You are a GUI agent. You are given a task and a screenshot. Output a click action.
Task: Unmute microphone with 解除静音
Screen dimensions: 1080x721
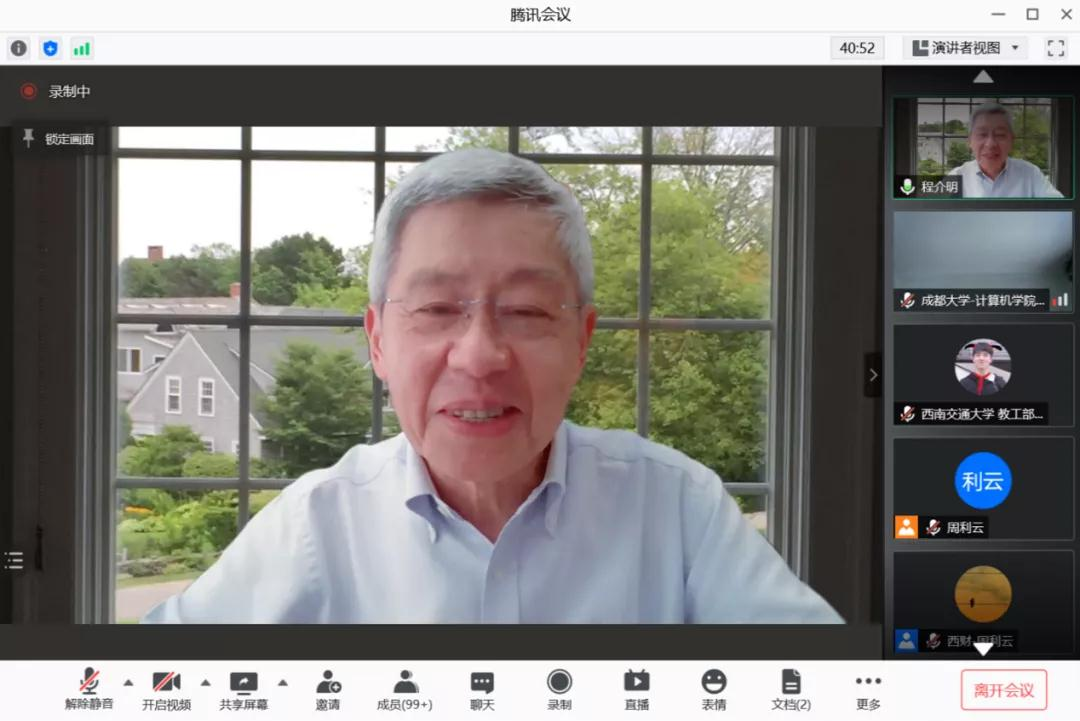89,690
